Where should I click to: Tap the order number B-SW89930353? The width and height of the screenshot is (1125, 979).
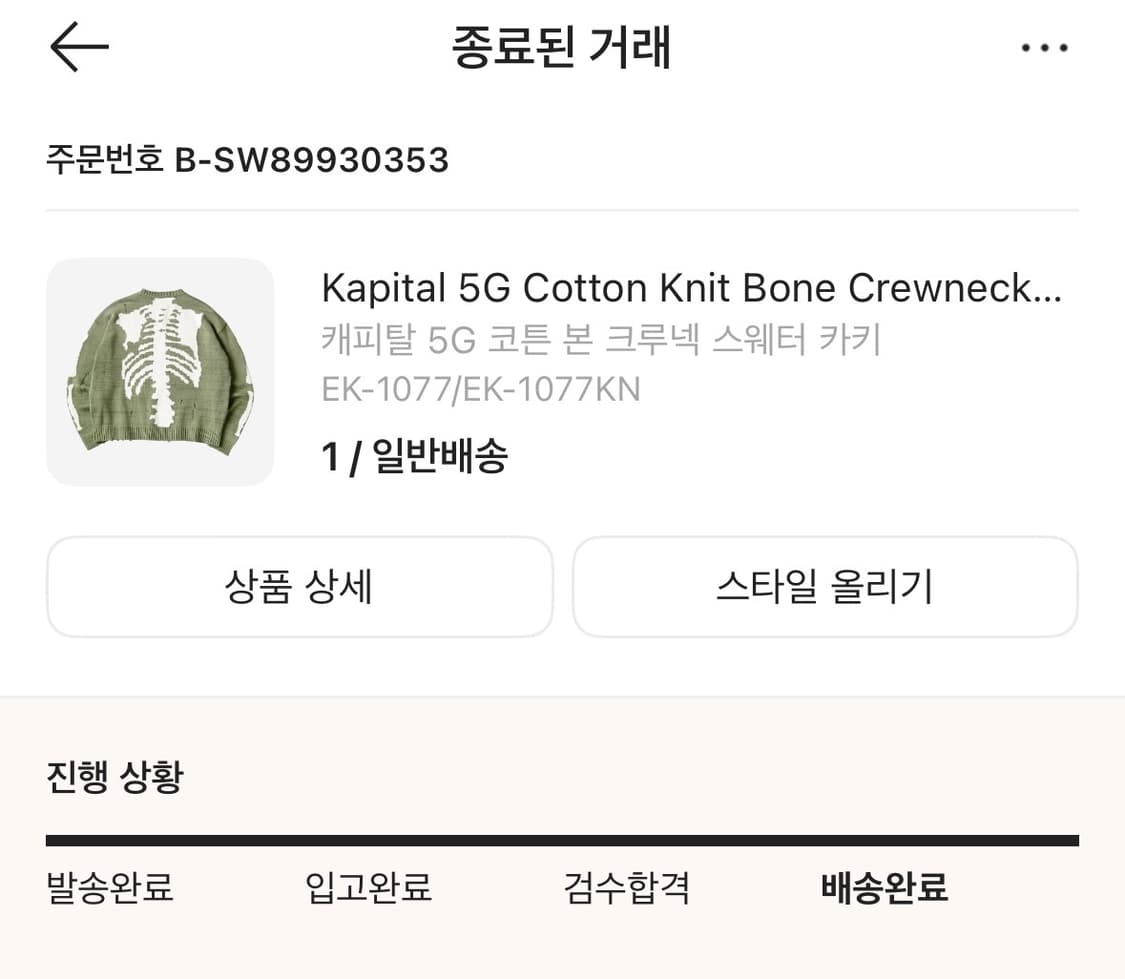[x=312, y=159]
